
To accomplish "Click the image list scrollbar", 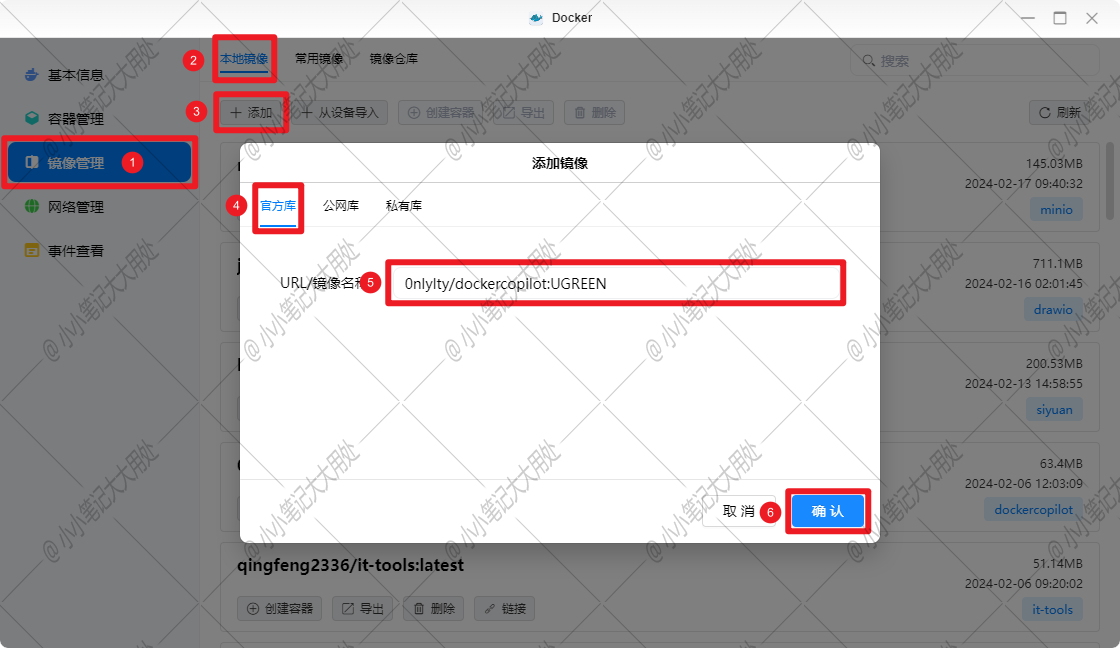I will tap(1110, 180).
